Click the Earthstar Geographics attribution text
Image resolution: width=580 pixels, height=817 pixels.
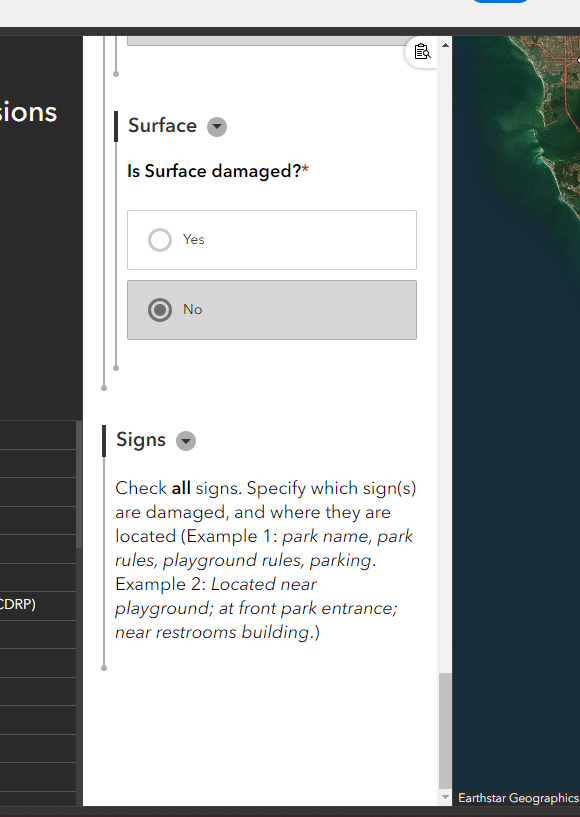coord(518,798)
